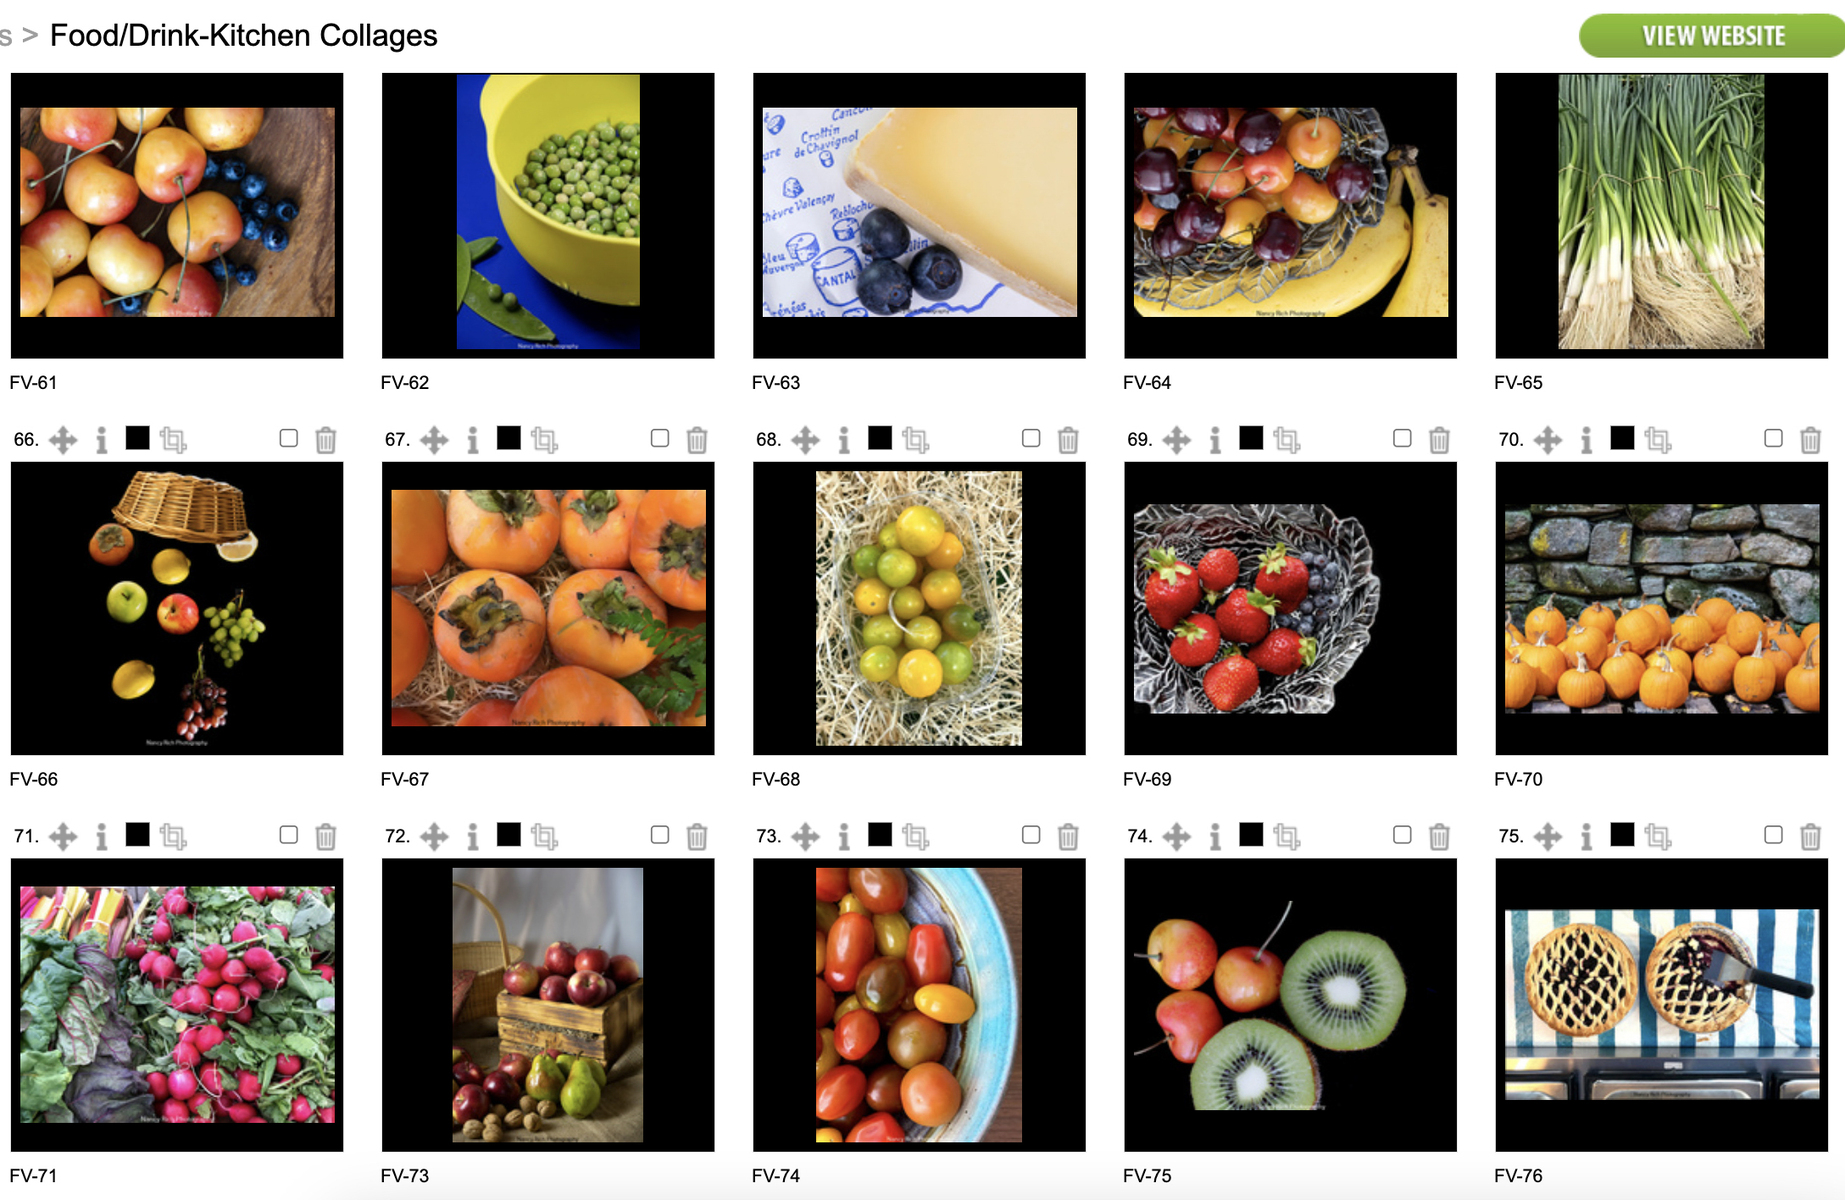The height and width of the screenshot is (1200, 1845).
Task: Click black background swatch for image 75
Action: pos(1622,835)
